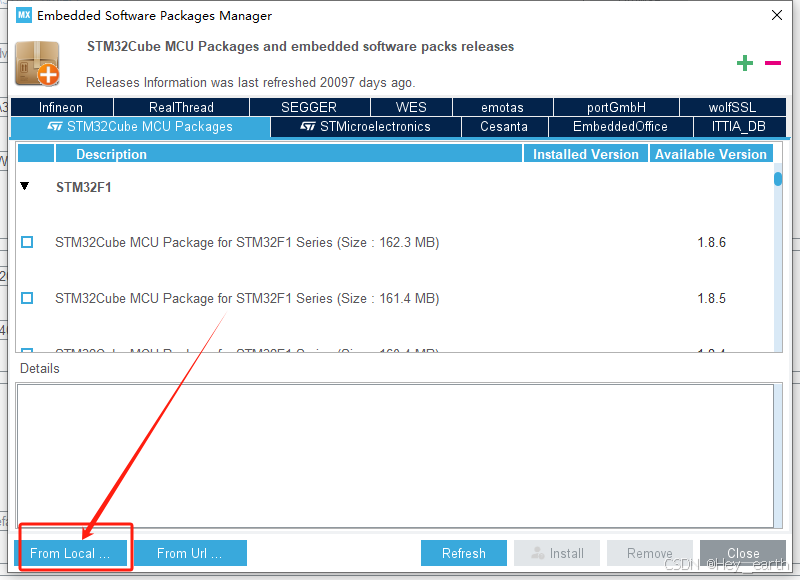Click the Refresh button
Screen dimensions: 800x580
464,553
